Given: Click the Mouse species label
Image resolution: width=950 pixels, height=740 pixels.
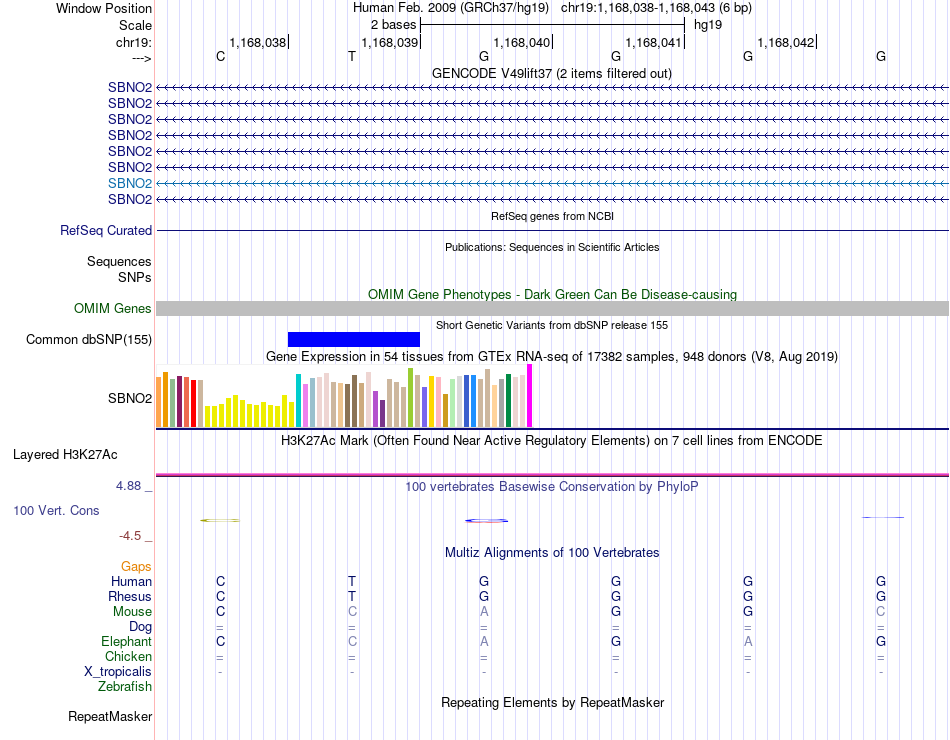Looking at the screenshot, I should (132, 612).
